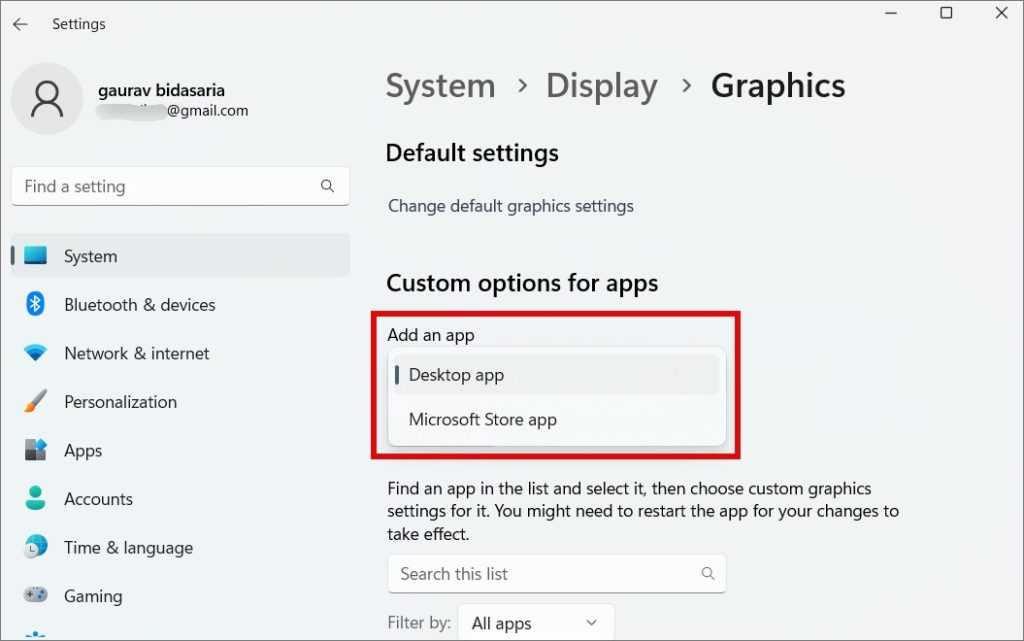
Task: Open System in the sidebar
Action: point(181,256)
